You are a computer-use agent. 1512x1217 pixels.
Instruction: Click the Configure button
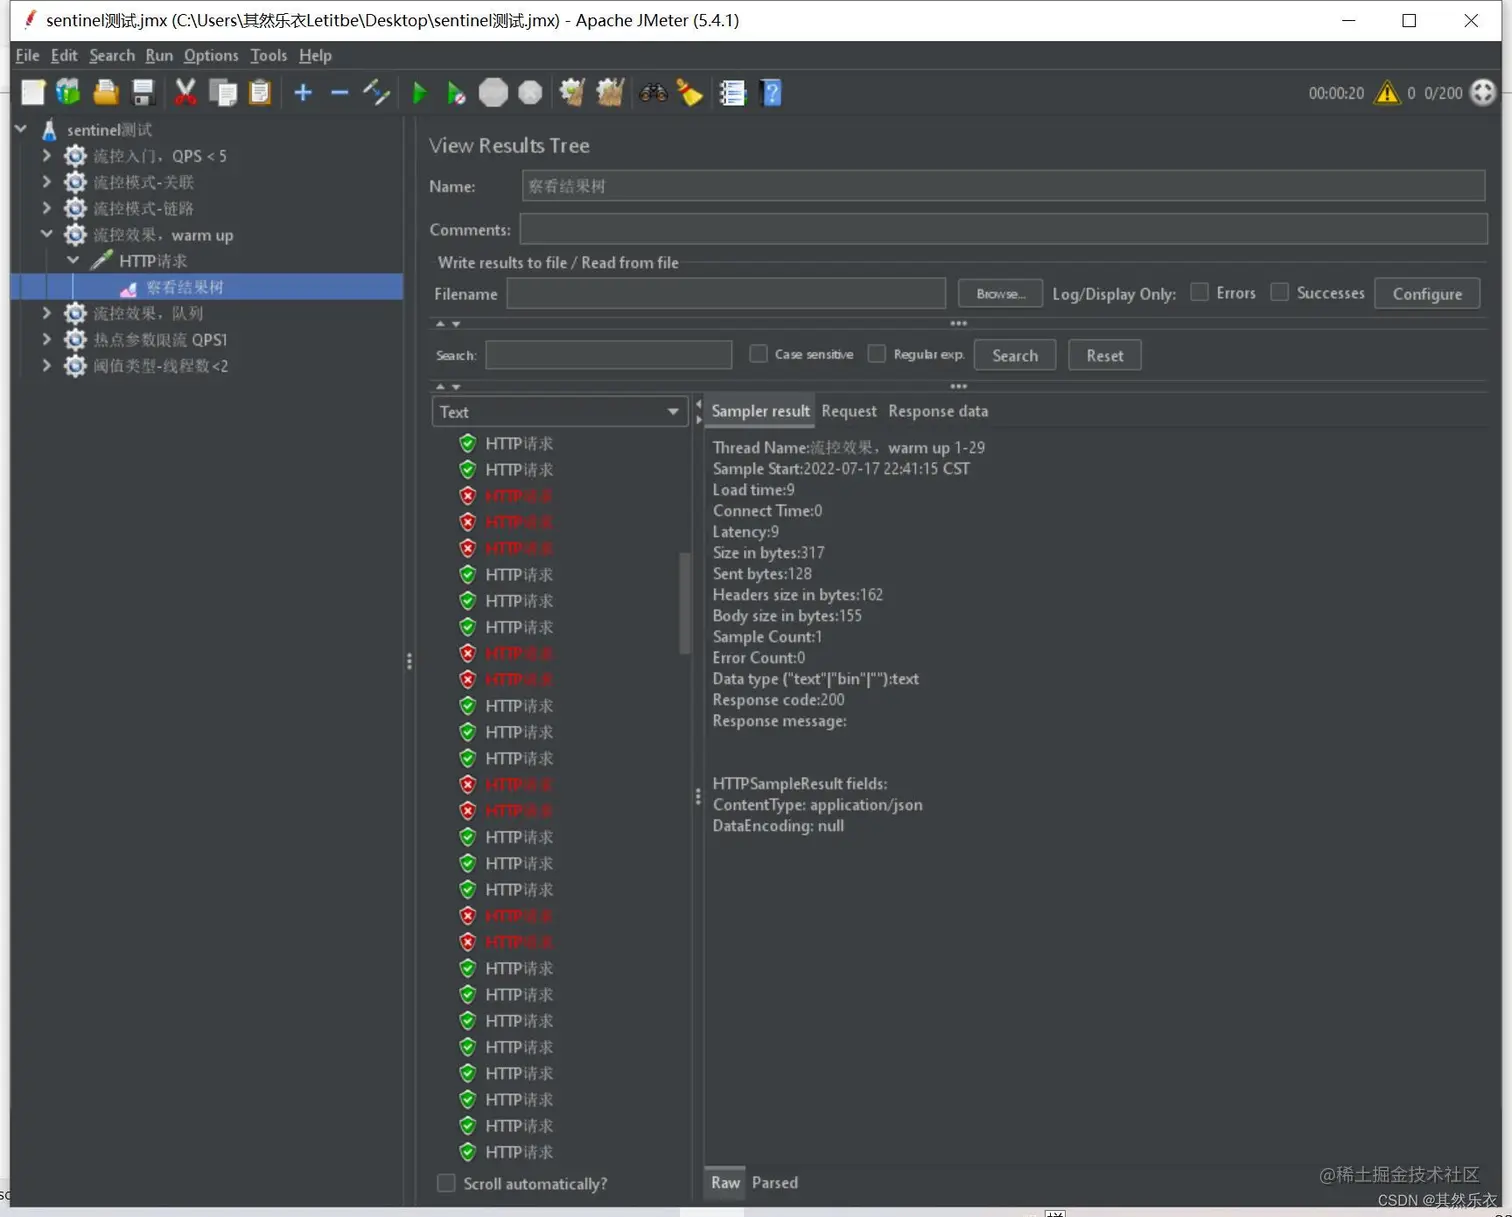point(1427,294)
